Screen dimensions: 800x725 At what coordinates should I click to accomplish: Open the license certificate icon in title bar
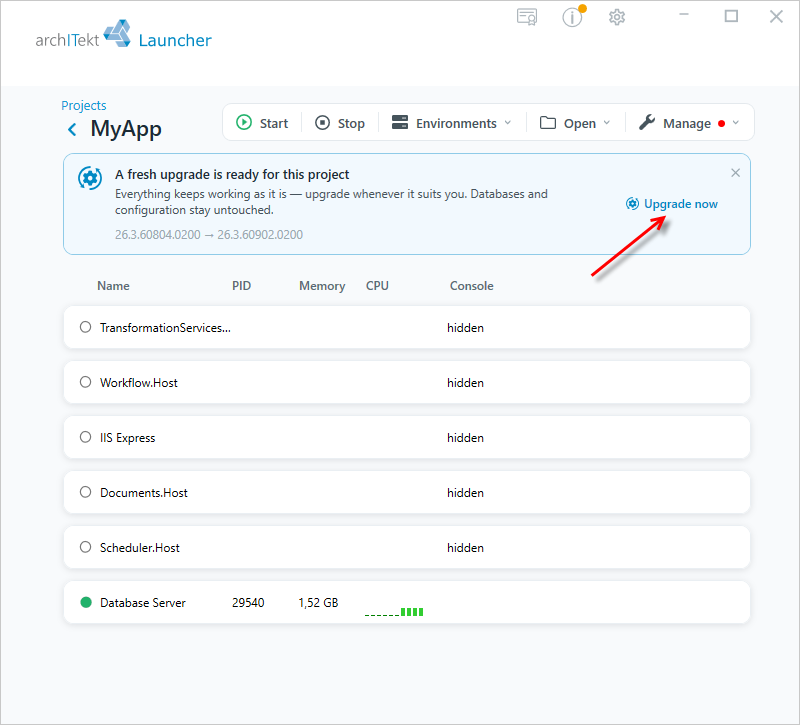[527, 17]
